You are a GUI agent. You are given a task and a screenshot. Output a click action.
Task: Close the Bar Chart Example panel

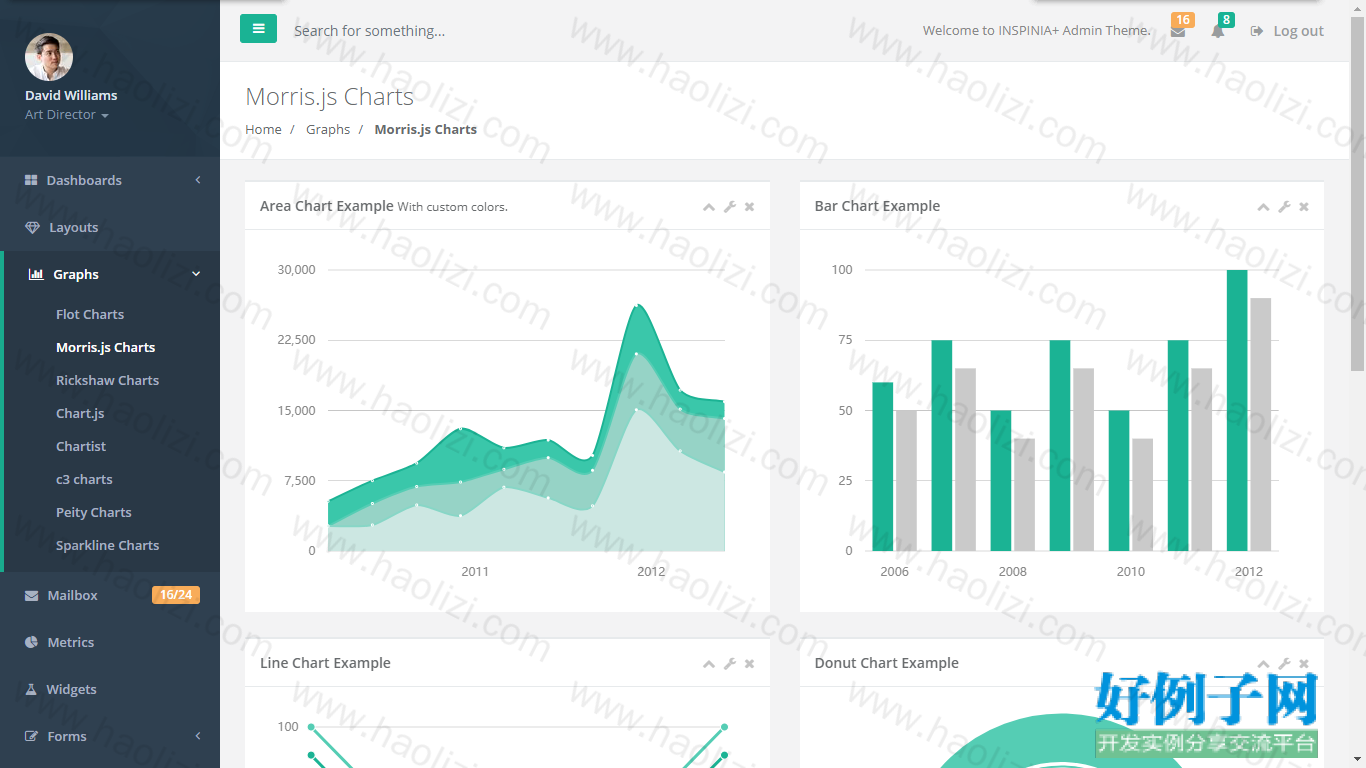pos(1304,207)
